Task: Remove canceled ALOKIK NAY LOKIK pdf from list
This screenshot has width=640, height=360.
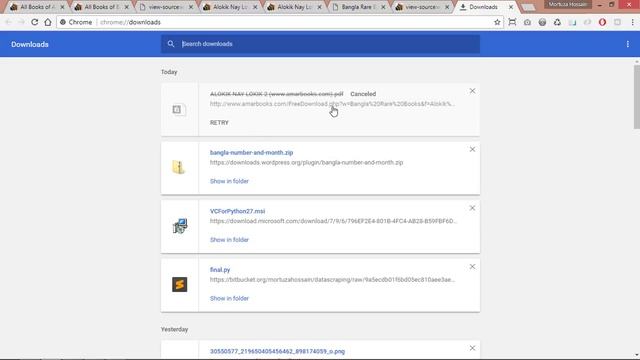Action: [x=472, y=91]
